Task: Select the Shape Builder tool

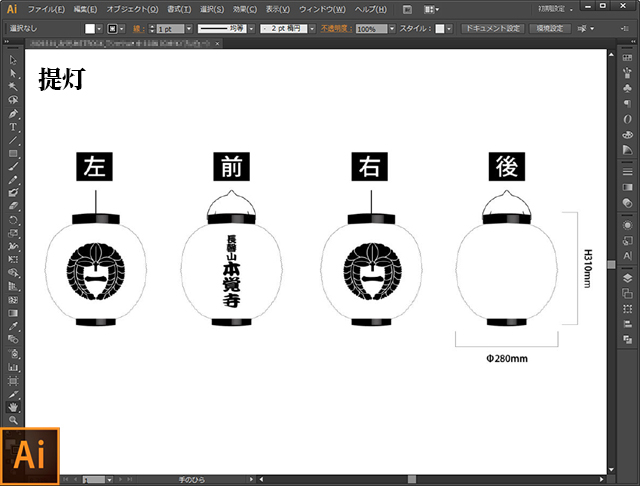Action: pyautogui.click(x=13, y=273)
